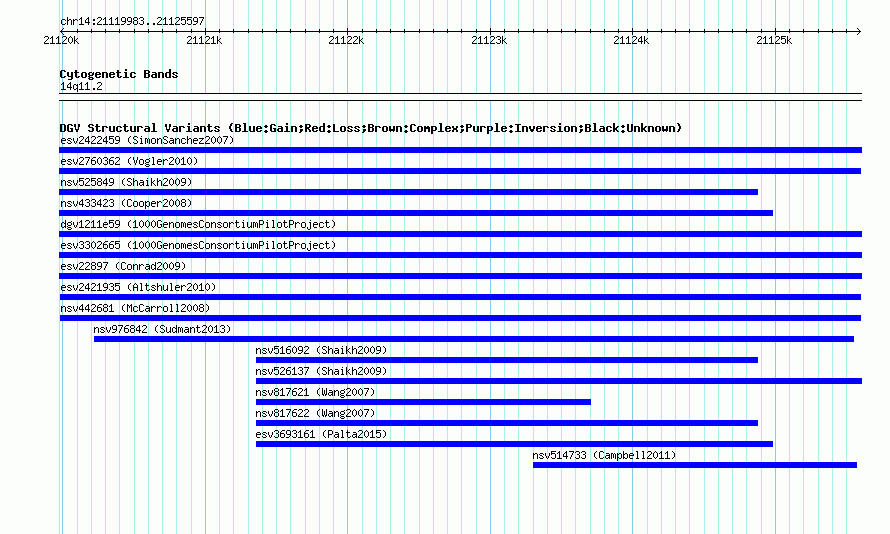This screenshot has width=890, height=534.
Task: Select the blue bar under esv3302665
Action: [460, 255]
